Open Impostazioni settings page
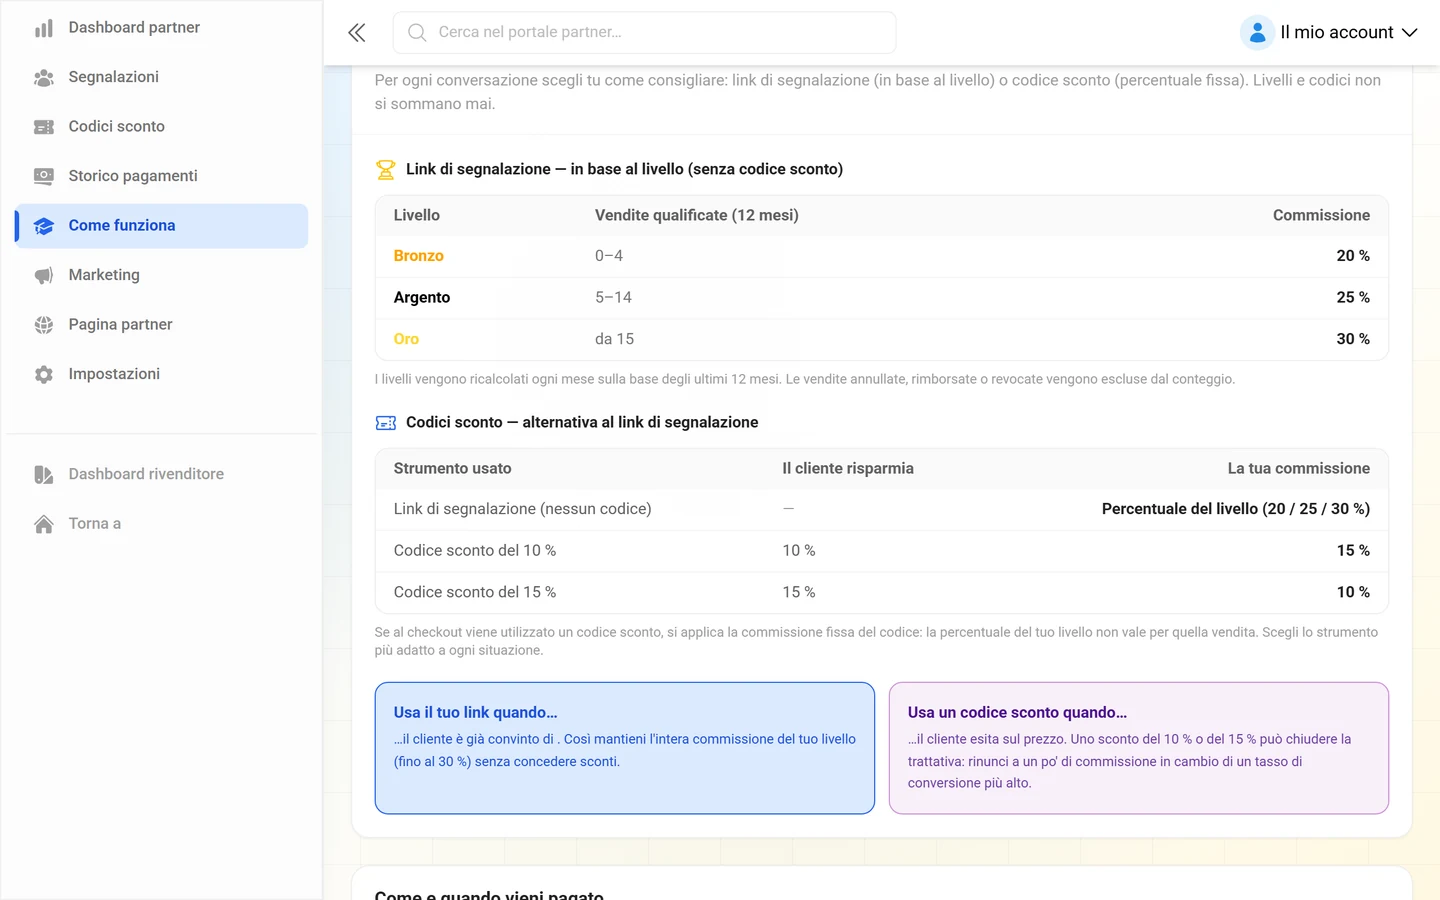This screenshot has height=900, width=1440. [162, 374]
